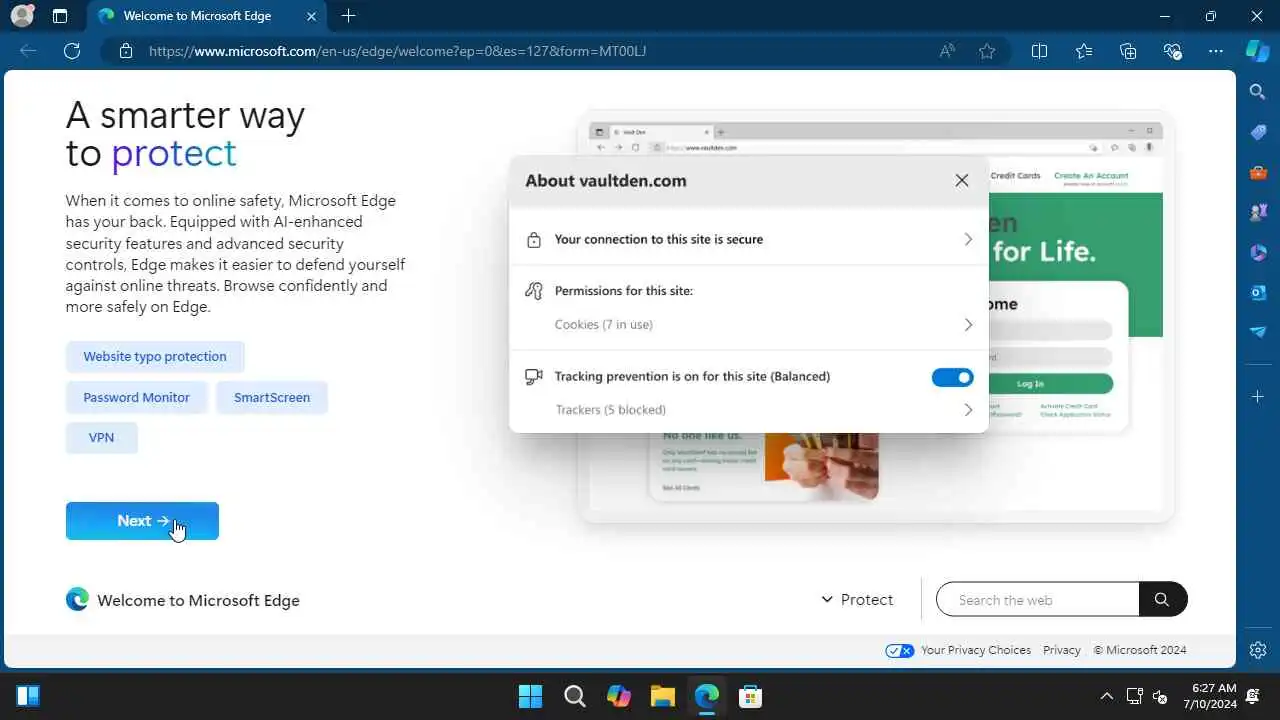Expand Trackers (5 blocked) chevron
The width and height of the screenshot is (1280, 720).
point(968,410)
